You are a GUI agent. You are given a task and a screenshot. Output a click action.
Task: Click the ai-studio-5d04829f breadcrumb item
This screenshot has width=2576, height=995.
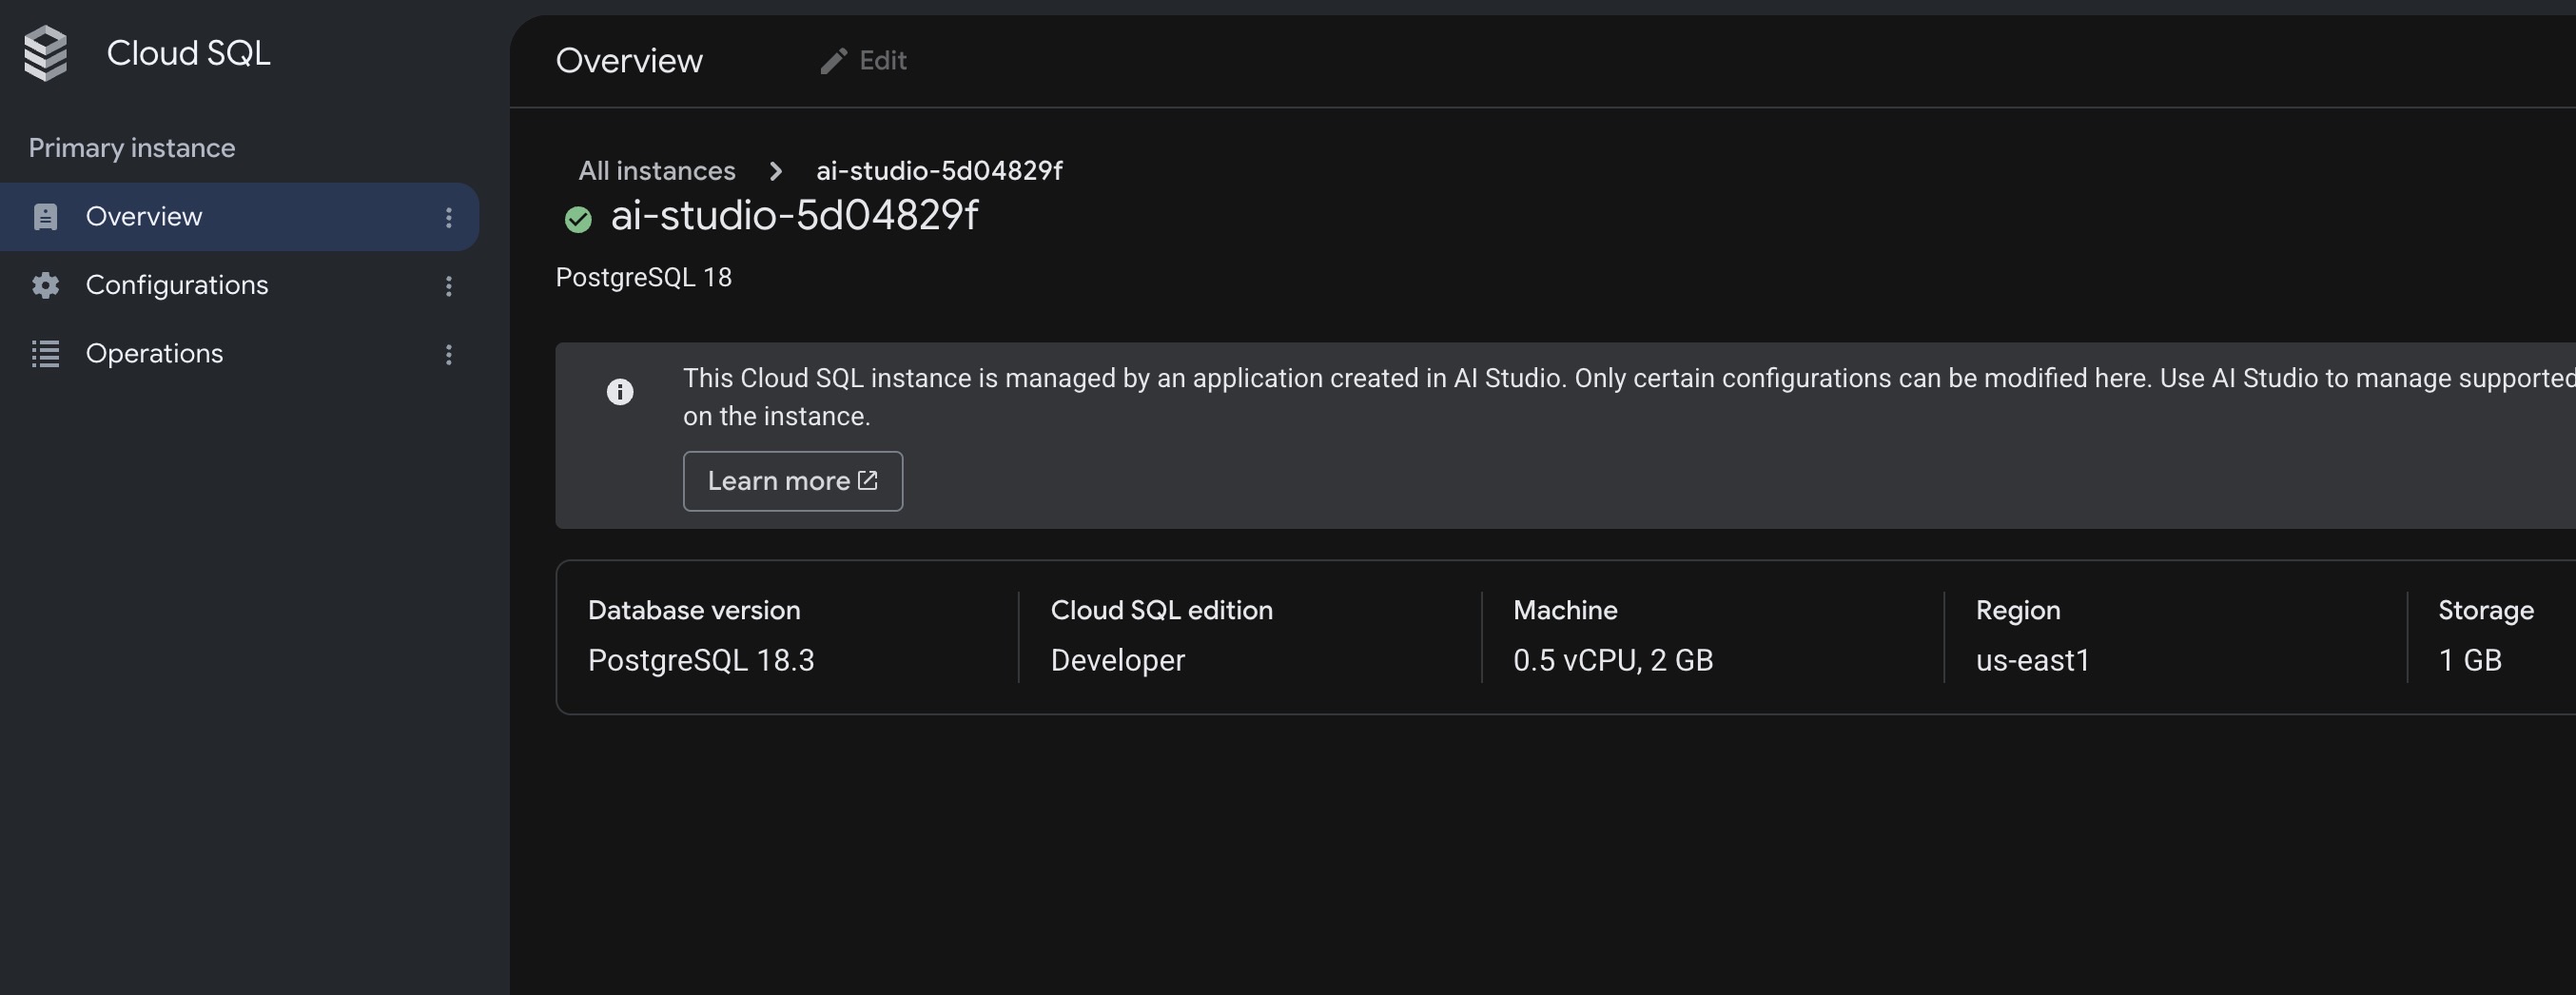(939, 171)
